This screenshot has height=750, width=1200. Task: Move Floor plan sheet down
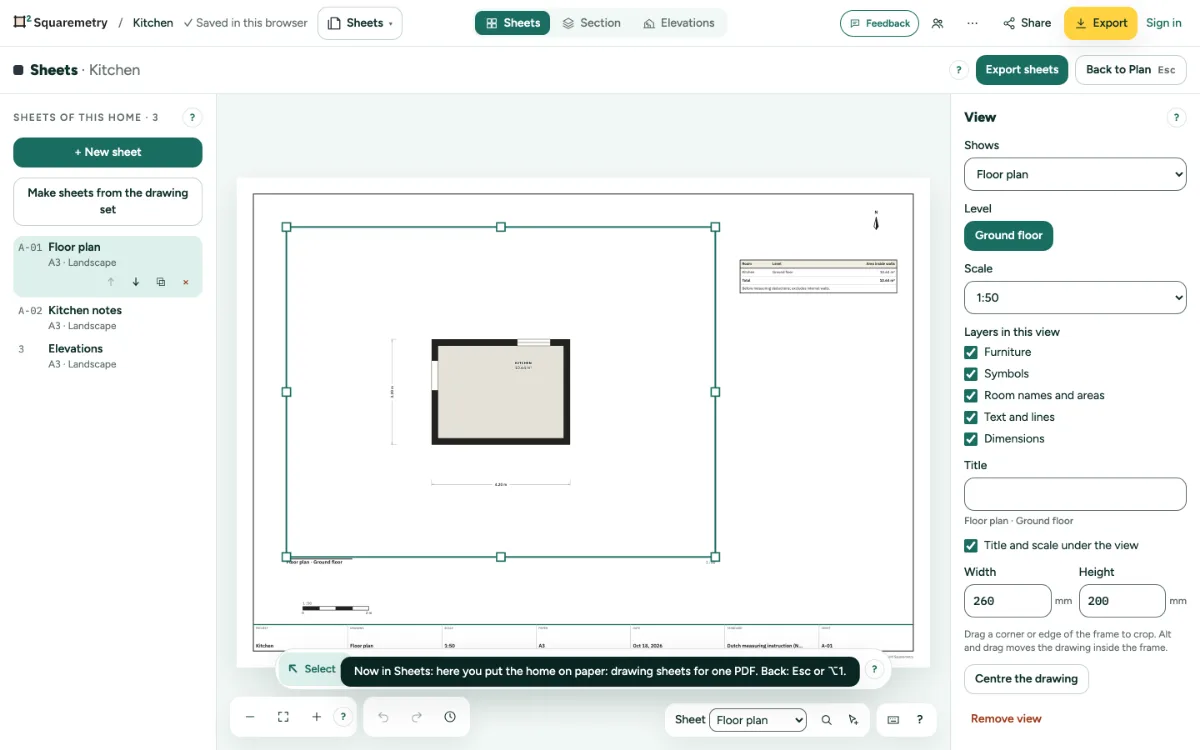tap(136, 282)
